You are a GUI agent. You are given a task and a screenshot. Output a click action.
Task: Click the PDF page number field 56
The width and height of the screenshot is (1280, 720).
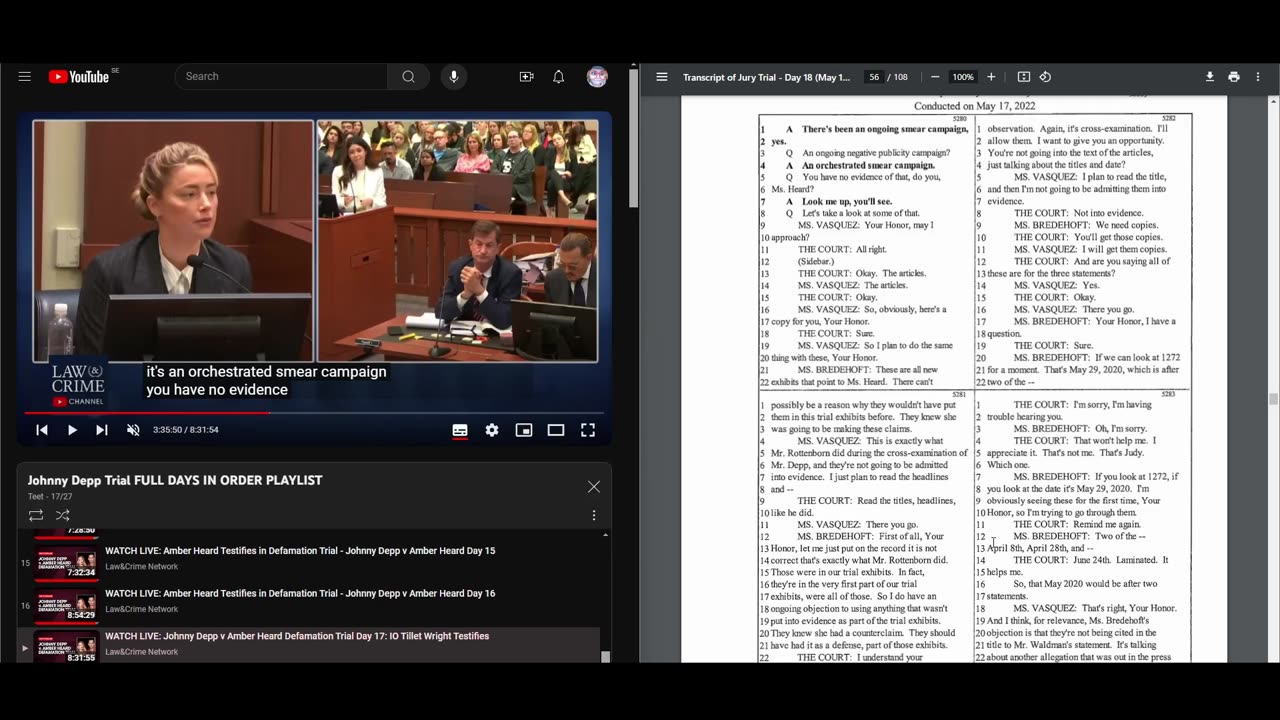pos(874,77)
